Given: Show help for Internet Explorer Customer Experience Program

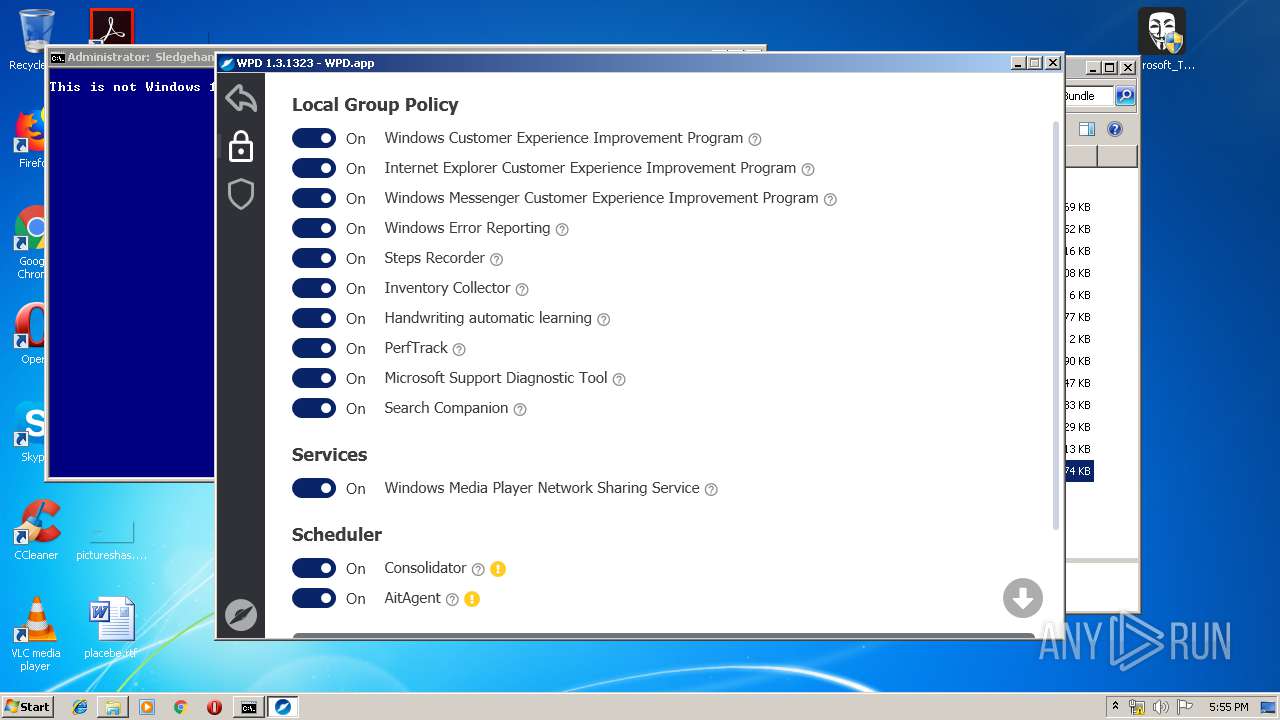Looking at the screenshot, I should [808, 169].
